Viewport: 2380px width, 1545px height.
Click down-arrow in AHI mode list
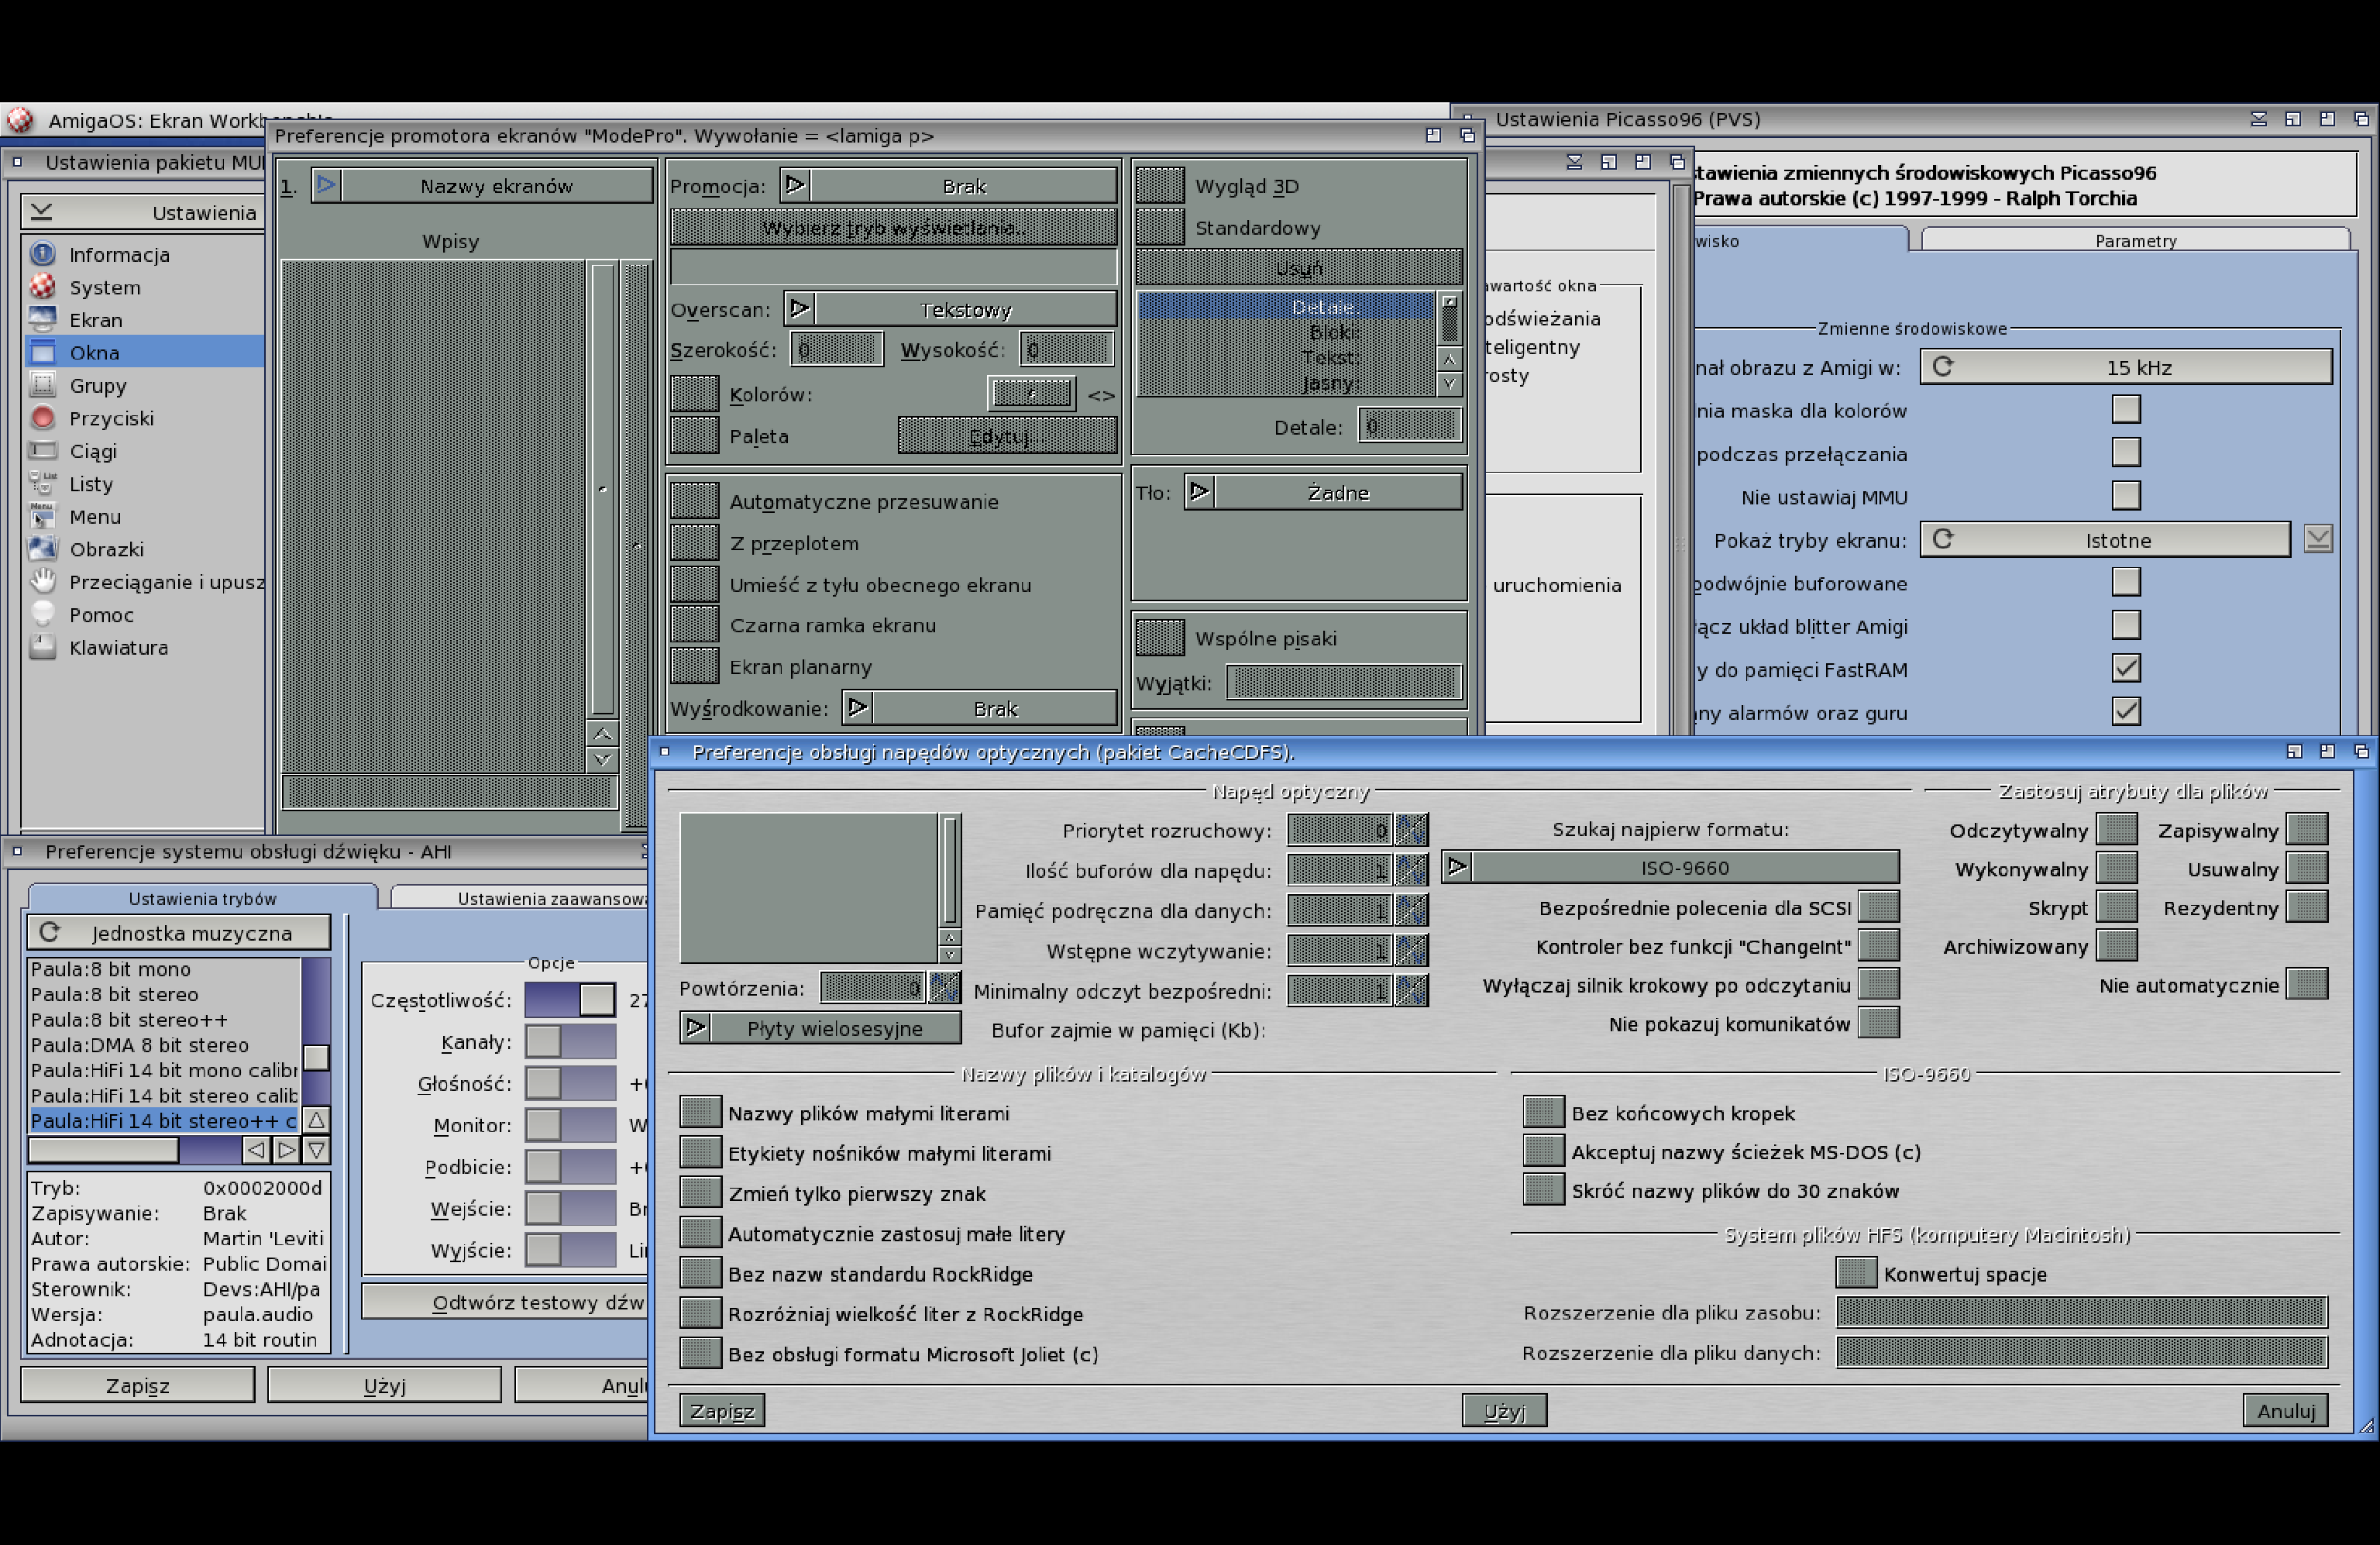pos(316,1150)
